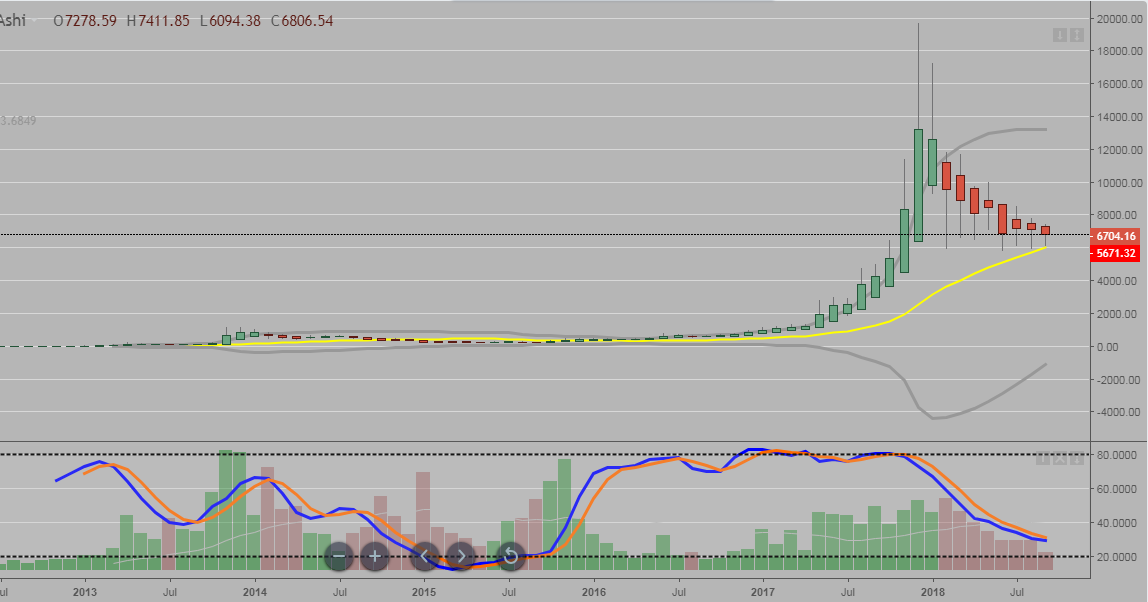Click the close value C6806.54
The width and height of the screenshot is (1148, 602).
click(302, 21)
